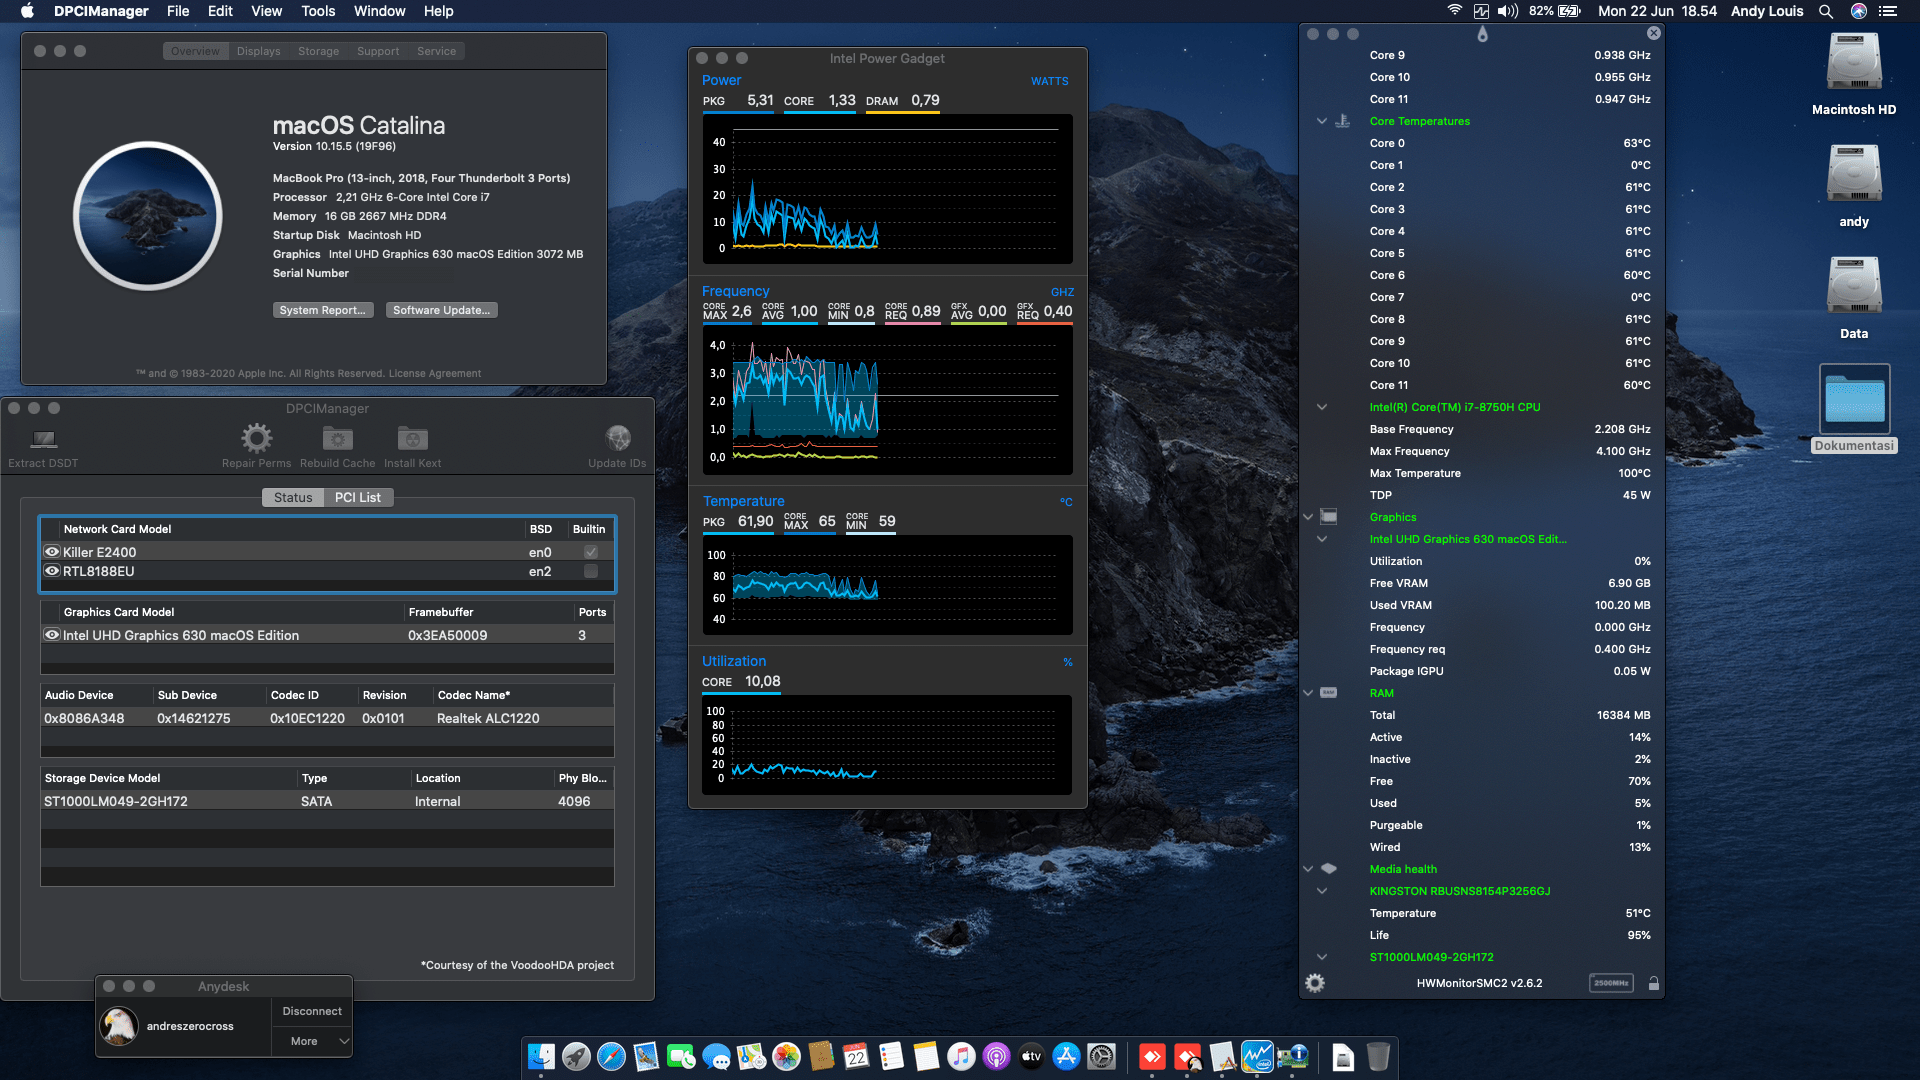Collapse the Graphics group chevron
The width and height of the screenshot is (1920, 1080).
(x=1308, y=517)
